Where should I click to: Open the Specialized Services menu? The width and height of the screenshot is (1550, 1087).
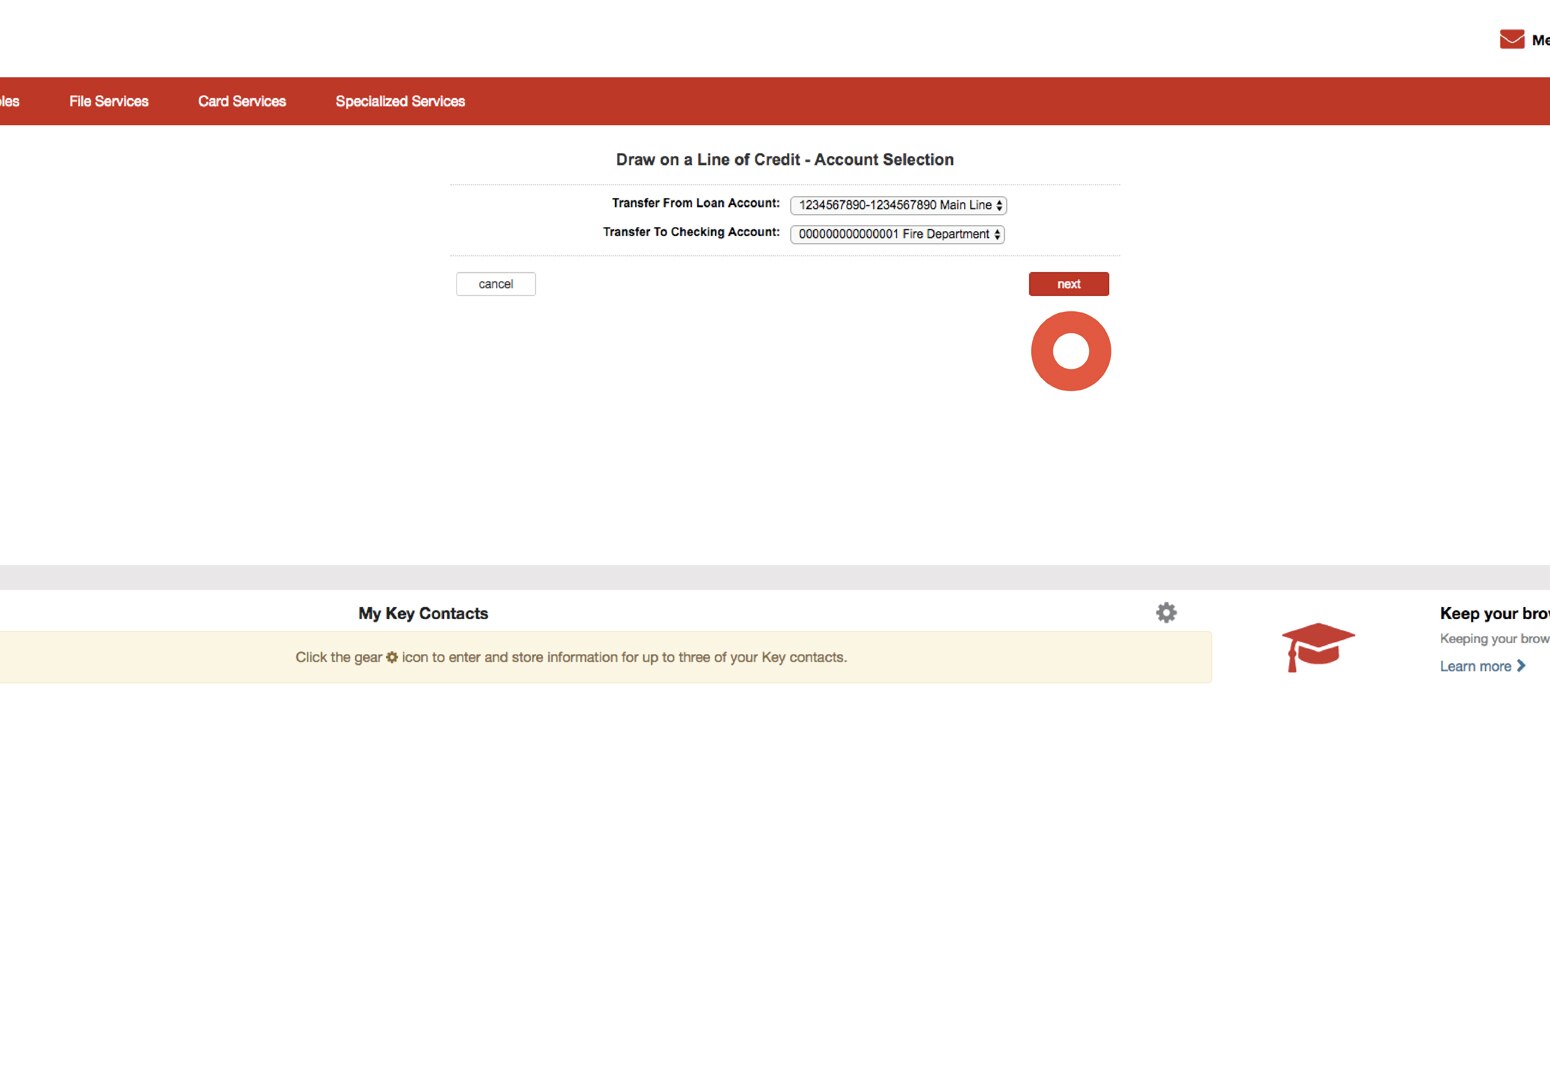pos(400,100)
